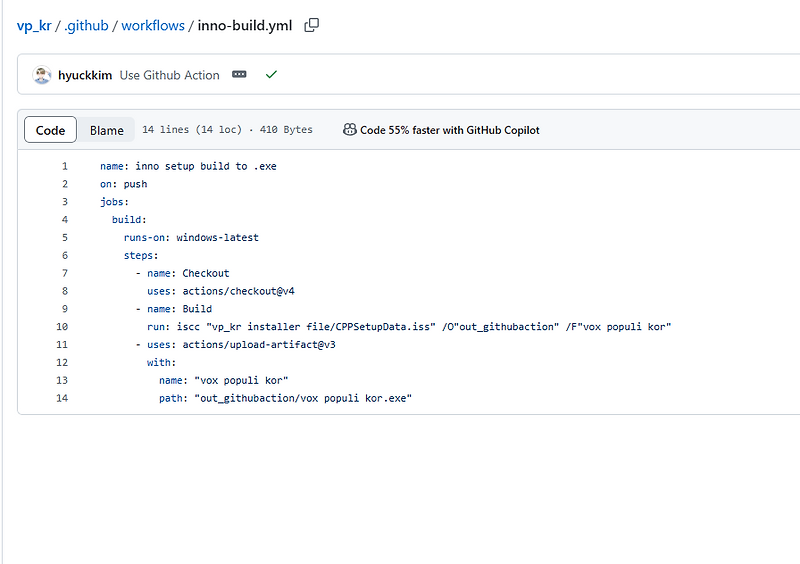Image resolution: width=800 pixels, height=564 pixels.
Task: Click the path 'vox populi kor.exe' line
Action: coord(285,399)
